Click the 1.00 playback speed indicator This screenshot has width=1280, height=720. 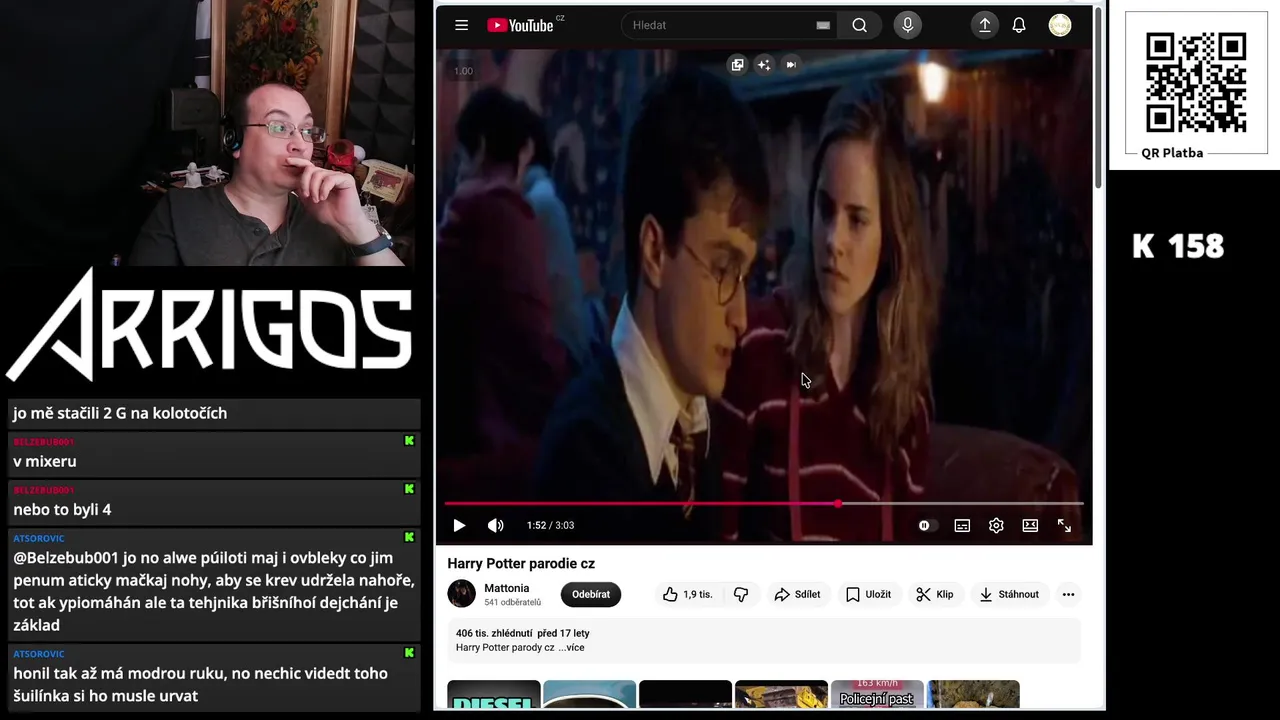point(463,71)
